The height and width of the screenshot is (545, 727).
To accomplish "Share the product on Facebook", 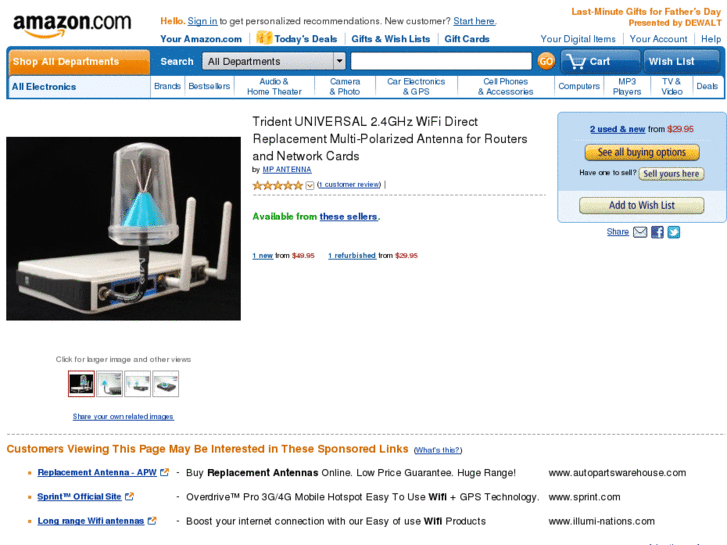I will coord(657,232).
